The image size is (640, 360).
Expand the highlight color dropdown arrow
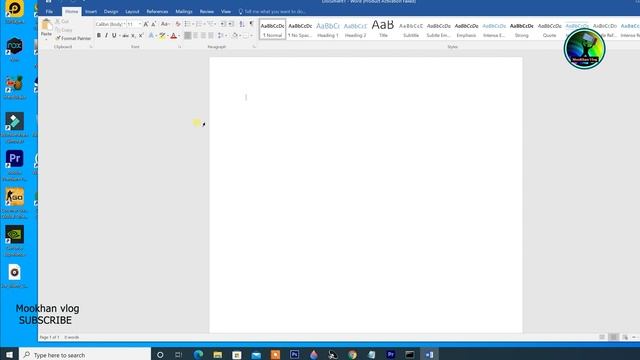coord(167,36)
